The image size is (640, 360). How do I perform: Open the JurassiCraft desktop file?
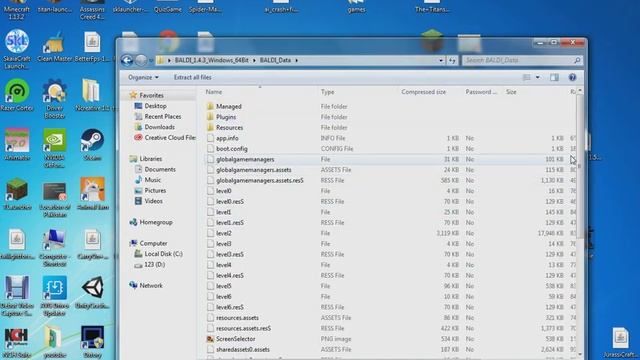[x=620, y=342]
